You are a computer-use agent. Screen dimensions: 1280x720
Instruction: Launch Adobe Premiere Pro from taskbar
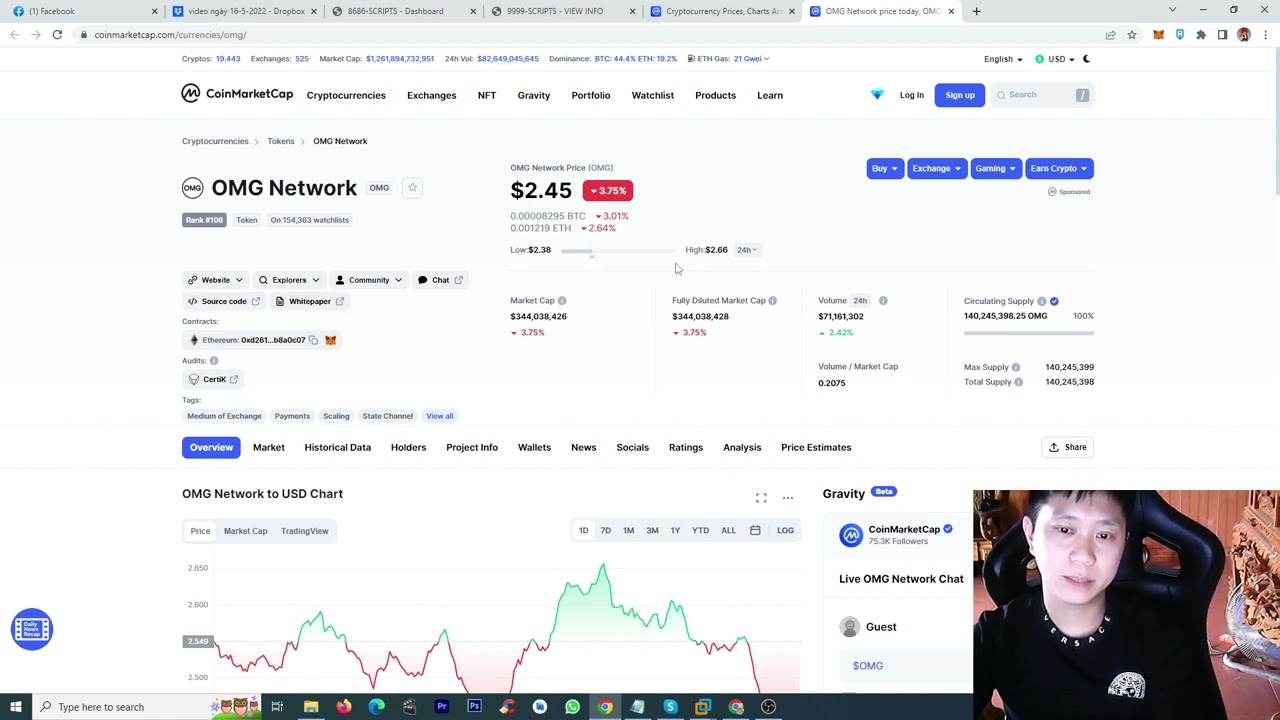[441, 707]
